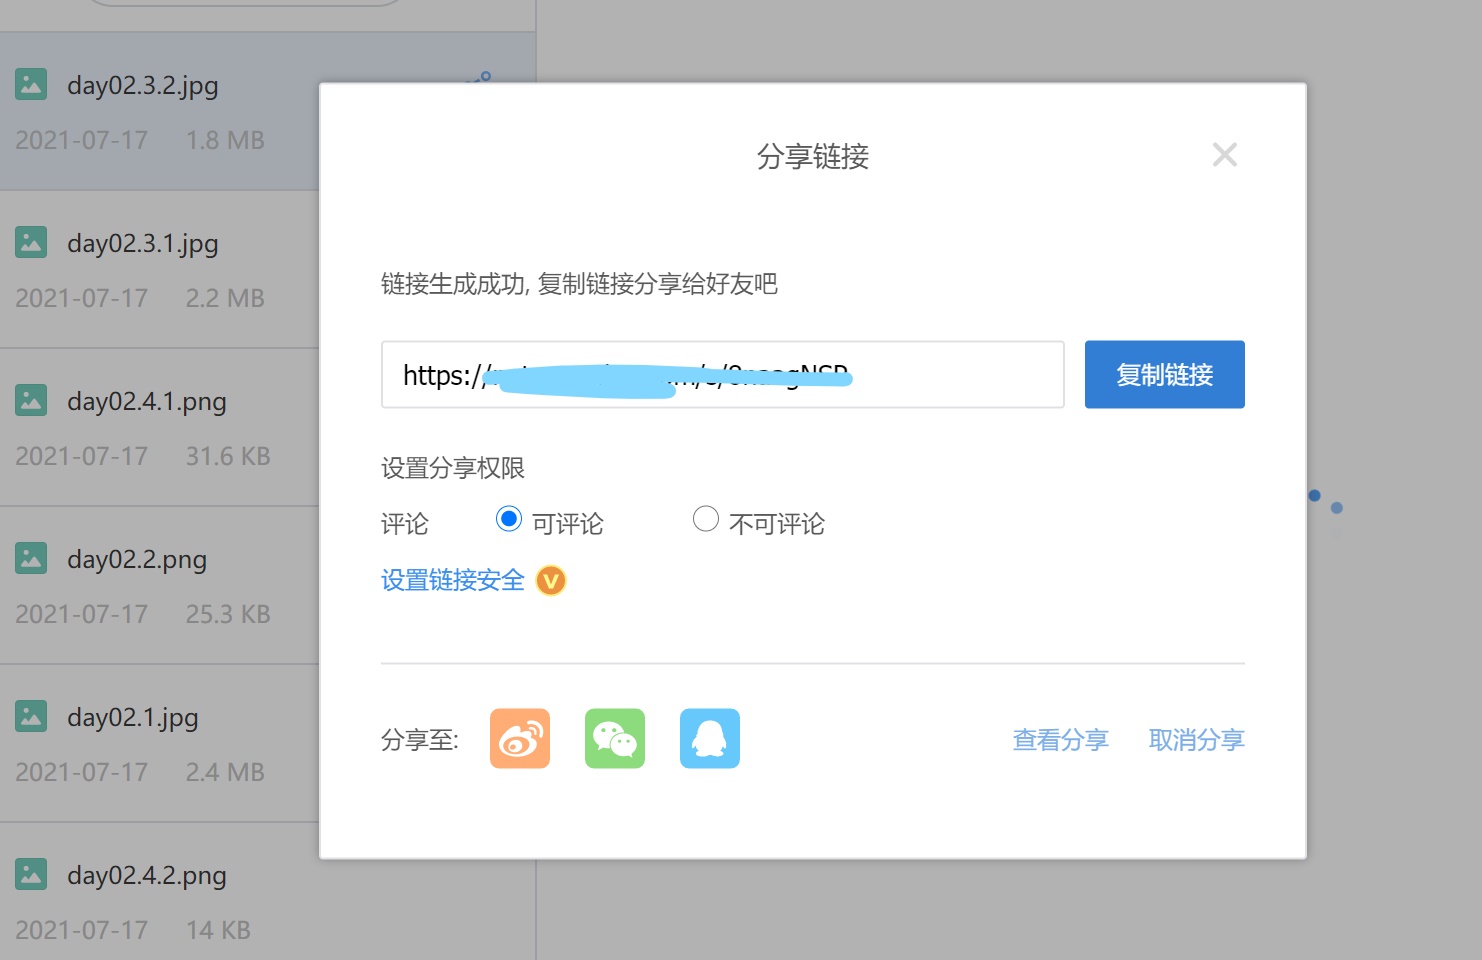Click the 分享链接 dialog title
The image size is (1482, 960).
[x=813, y=156]
